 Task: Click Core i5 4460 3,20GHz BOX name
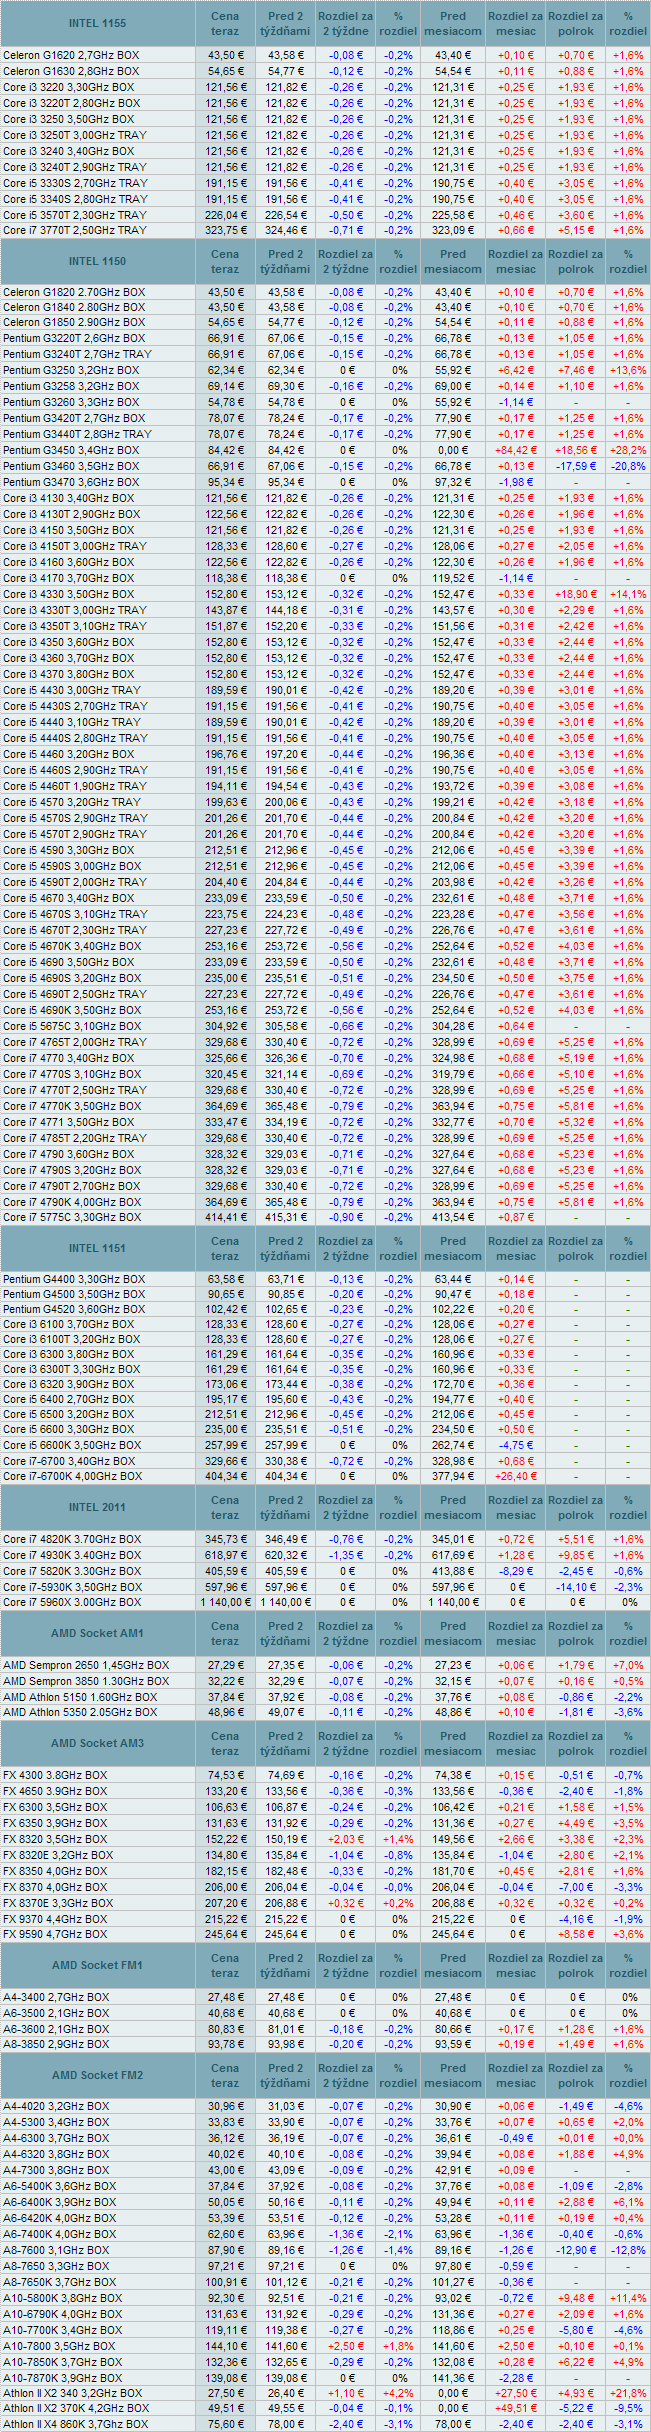(68, 754)
